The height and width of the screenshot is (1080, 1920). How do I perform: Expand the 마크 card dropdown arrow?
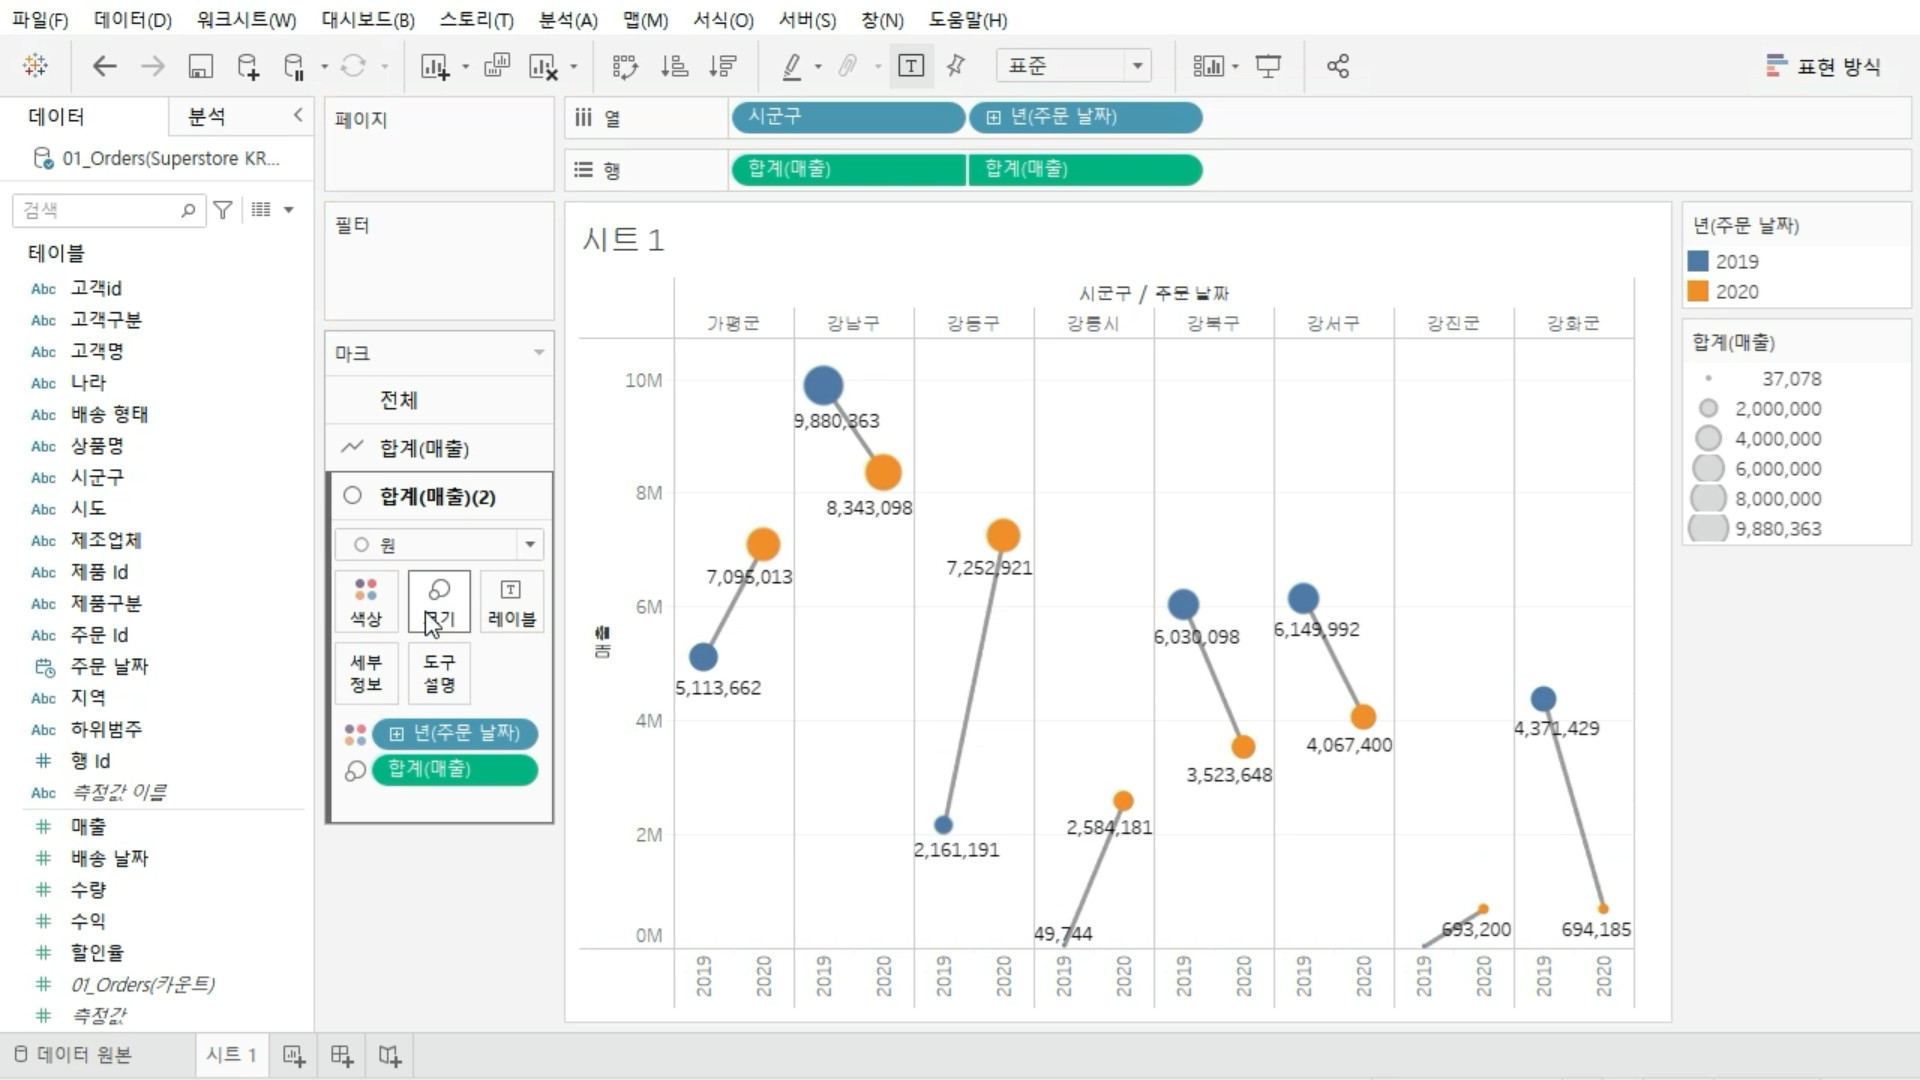[539, 353]
